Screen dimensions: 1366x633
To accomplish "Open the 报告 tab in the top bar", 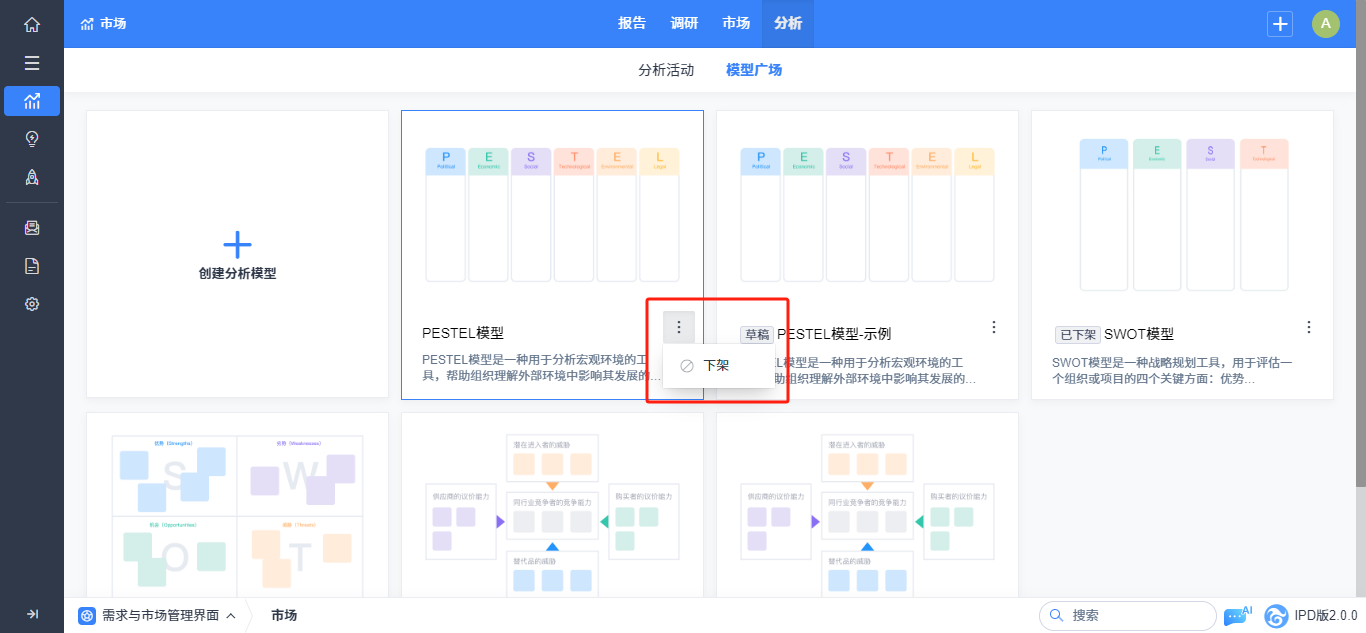I will tap(632, 24).
